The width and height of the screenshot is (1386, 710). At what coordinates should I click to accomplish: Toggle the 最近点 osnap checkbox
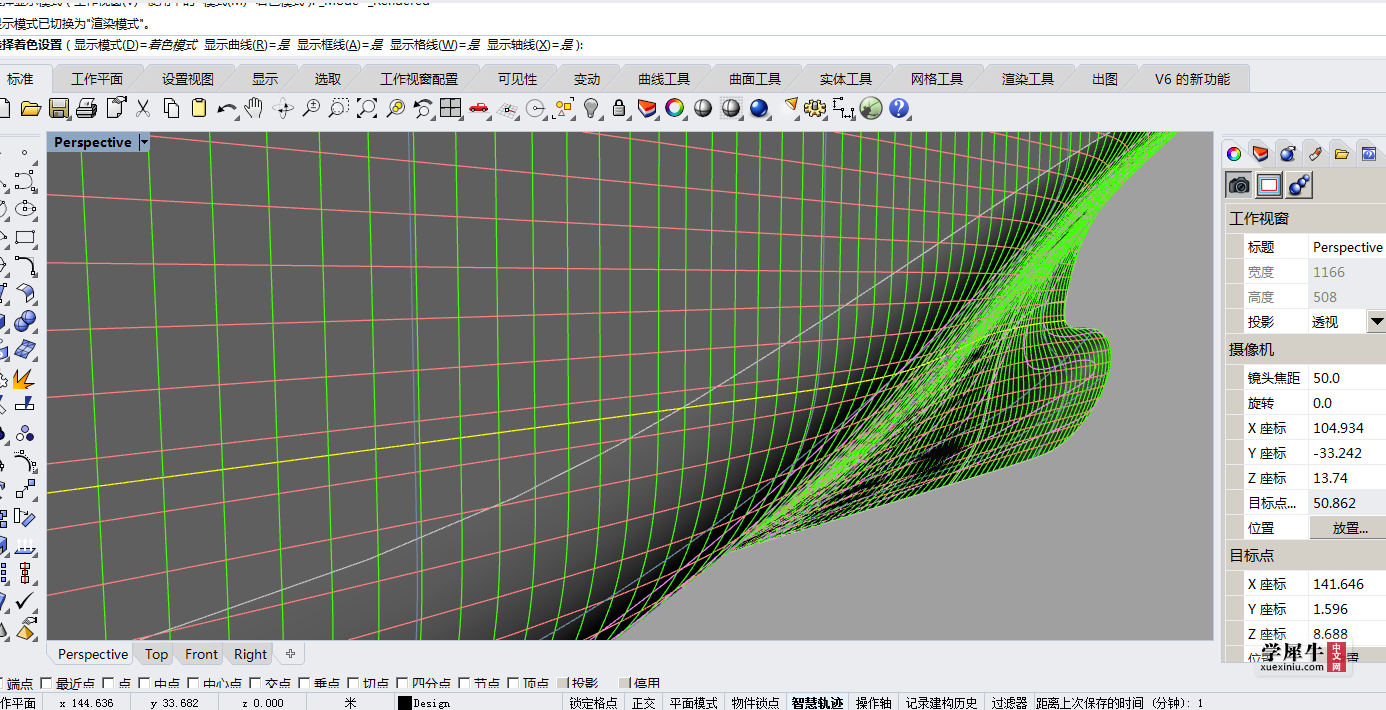tap(47, 684)
